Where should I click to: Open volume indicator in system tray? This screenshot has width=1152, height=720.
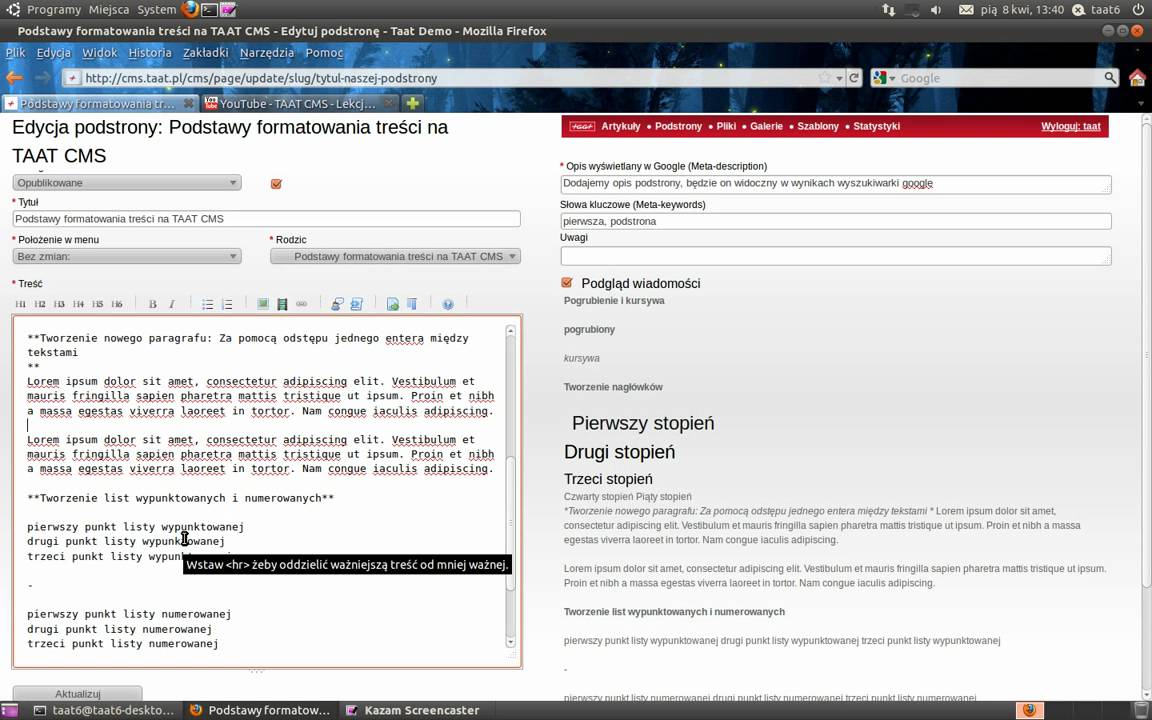tap(935, 10)
